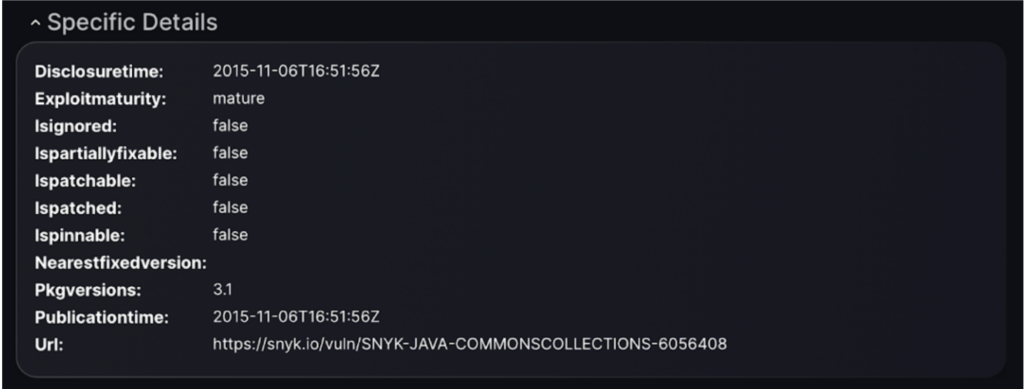Screen dimensions: 1024x389
Task: Click the Url field label
Action: tap(49, 345)
